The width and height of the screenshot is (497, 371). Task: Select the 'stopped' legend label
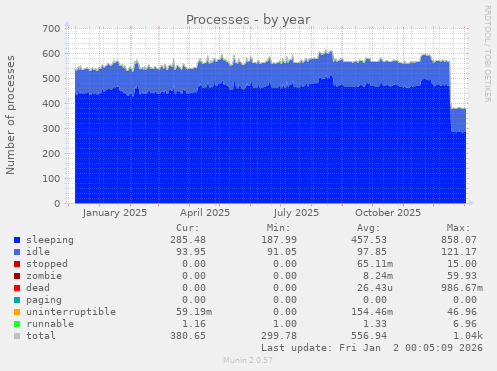(47, 264)
